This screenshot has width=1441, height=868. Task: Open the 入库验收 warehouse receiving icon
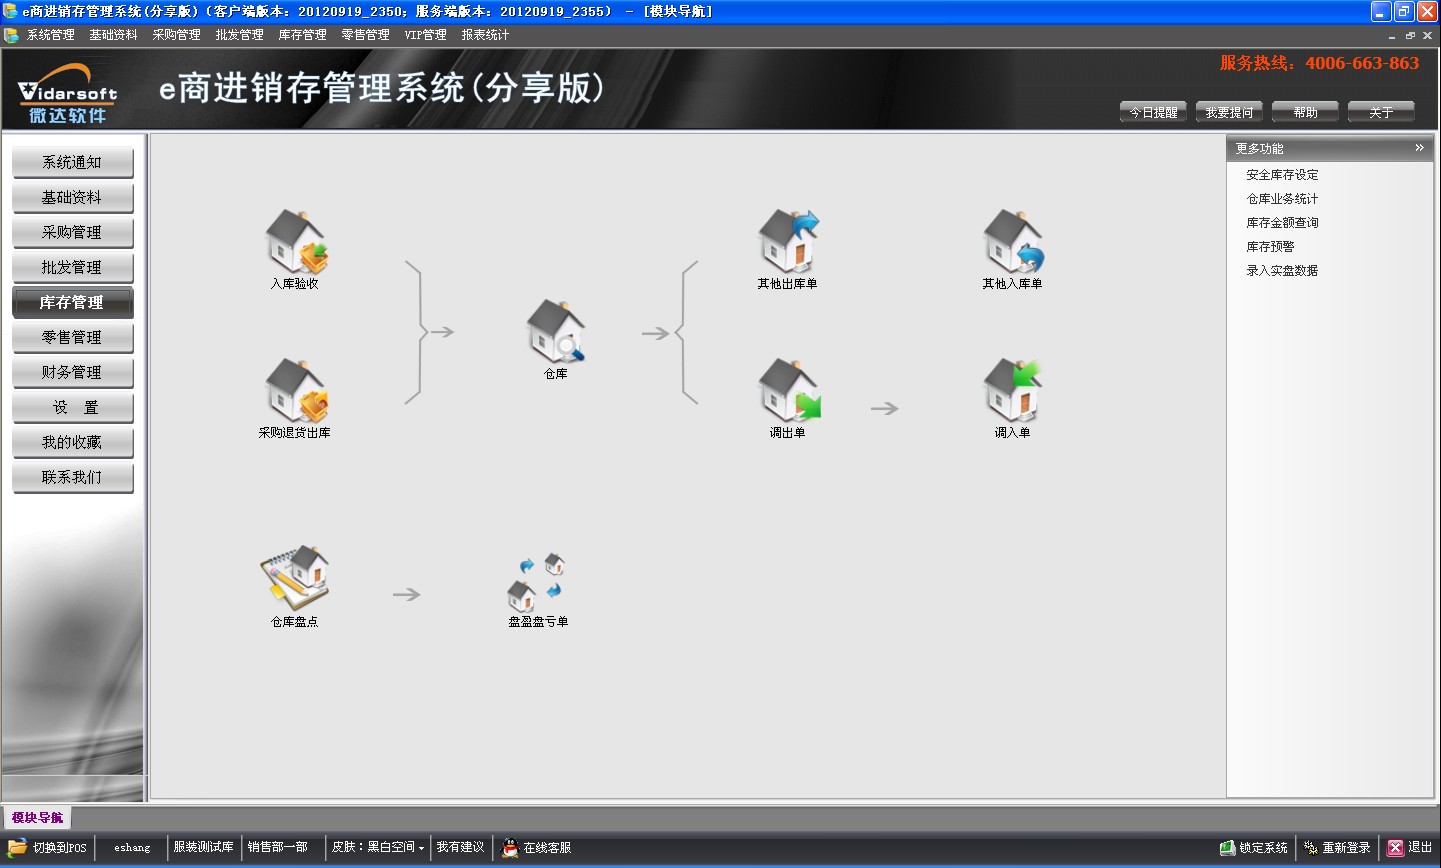click(x=296, y=241)
